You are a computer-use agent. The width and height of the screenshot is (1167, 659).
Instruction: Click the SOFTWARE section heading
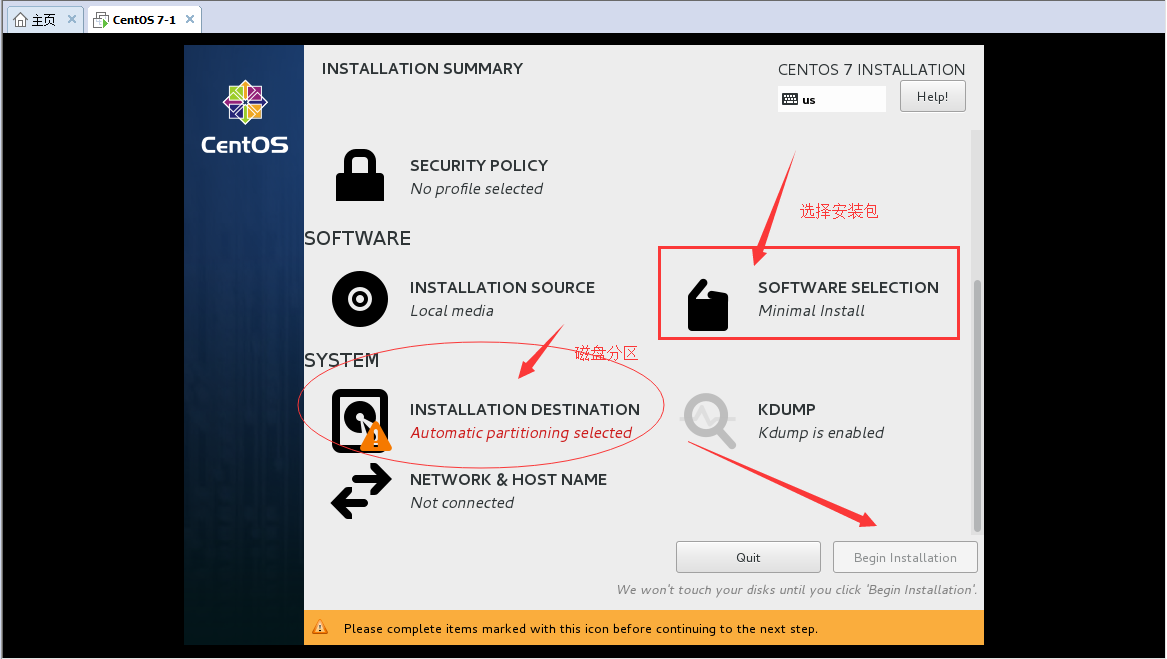tap(357, 238)
